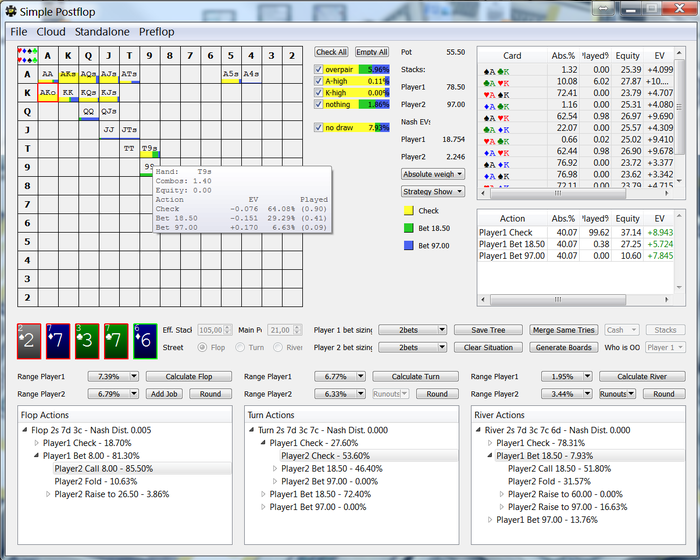This screenshot has height=560, width=700.
Task: Click the Simple Postflop title bar icon
Action: point(11,11)
